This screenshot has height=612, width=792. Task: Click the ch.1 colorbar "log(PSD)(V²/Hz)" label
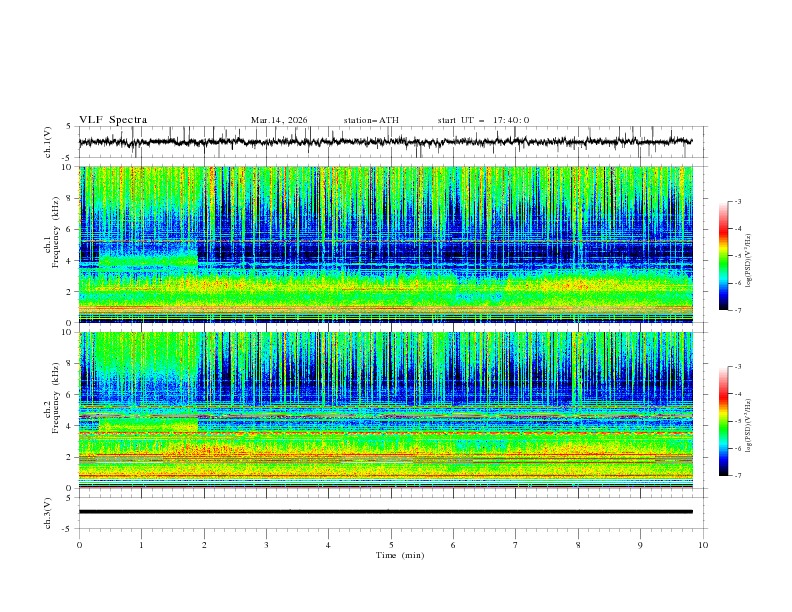[x=748, y=260]
